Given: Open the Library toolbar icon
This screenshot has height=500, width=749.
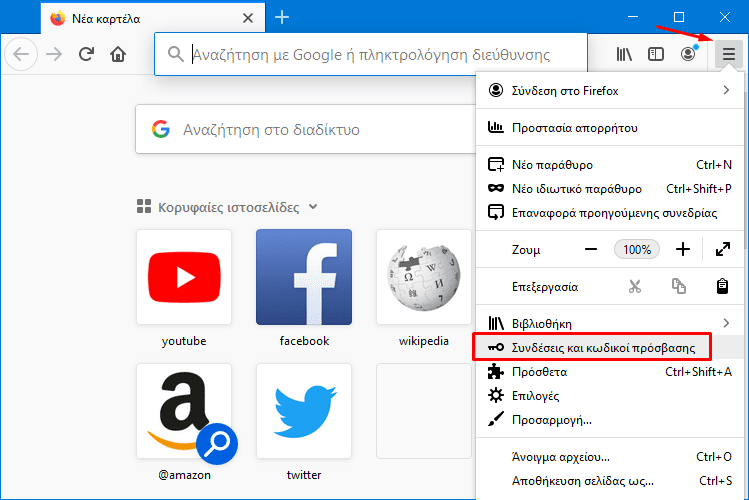Looking at the screenshot, I should tap(624, 54).
